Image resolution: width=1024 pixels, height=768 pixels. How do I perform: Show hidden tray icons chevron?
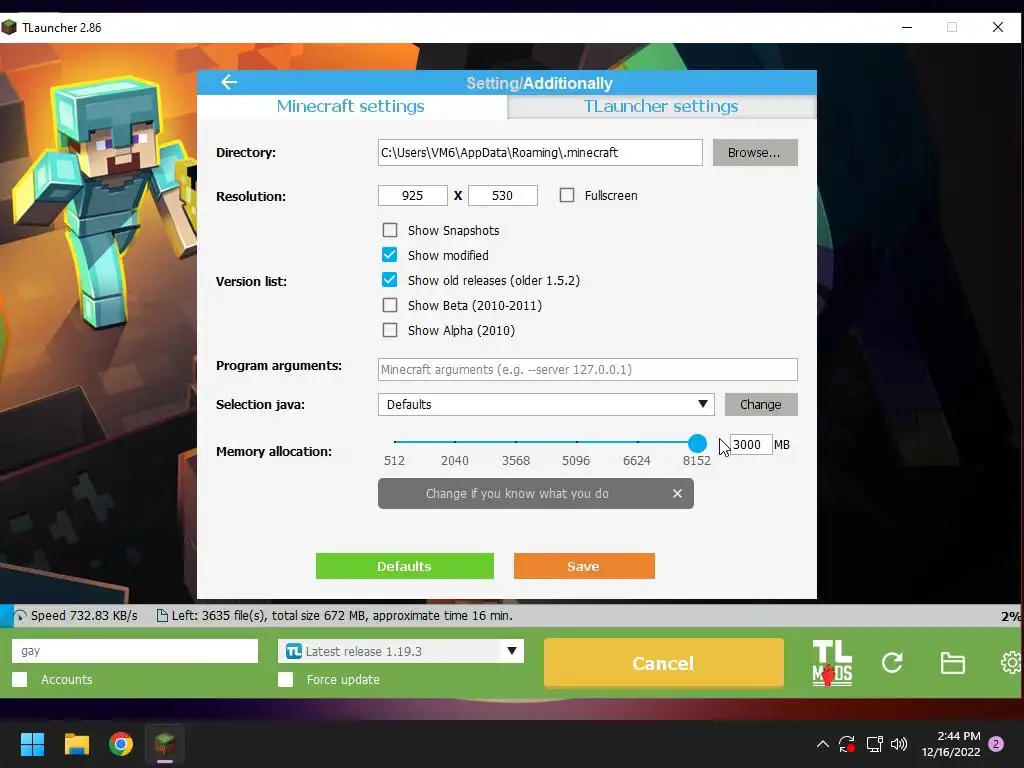pyautogui.click(x=823, y=744)
